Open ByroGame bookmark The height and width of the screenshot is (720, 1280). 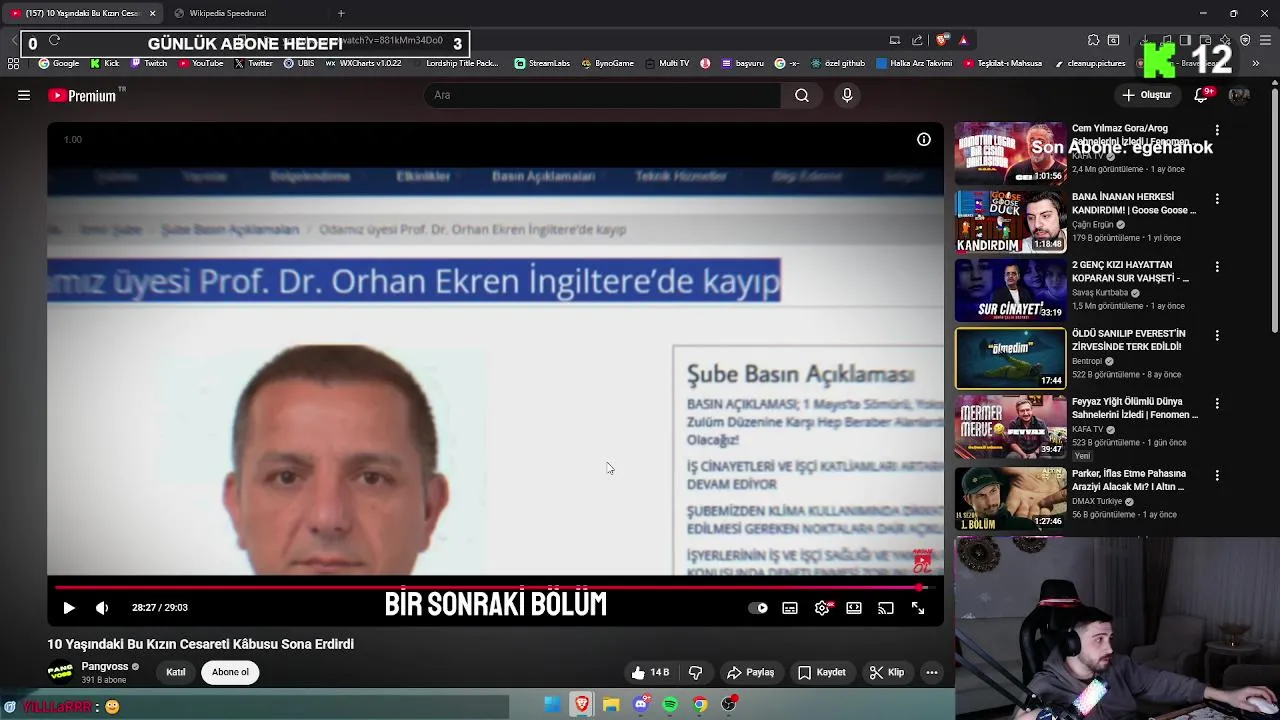pos(607,63)
